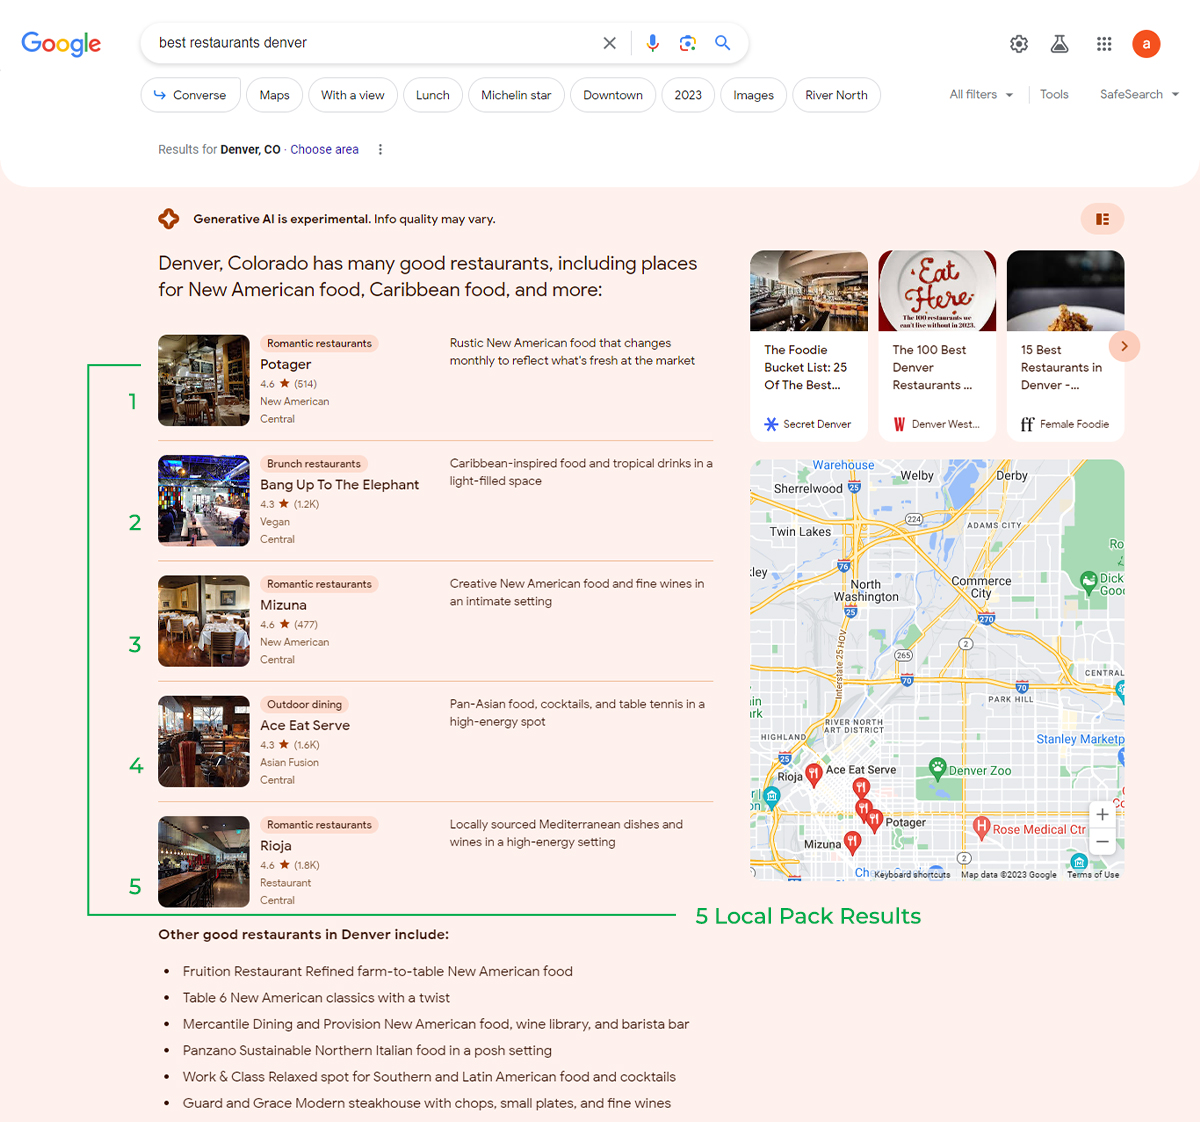Open the more options dots beside Choose area
This screenshot has height=1122, width=1200.
click(380, 150)
